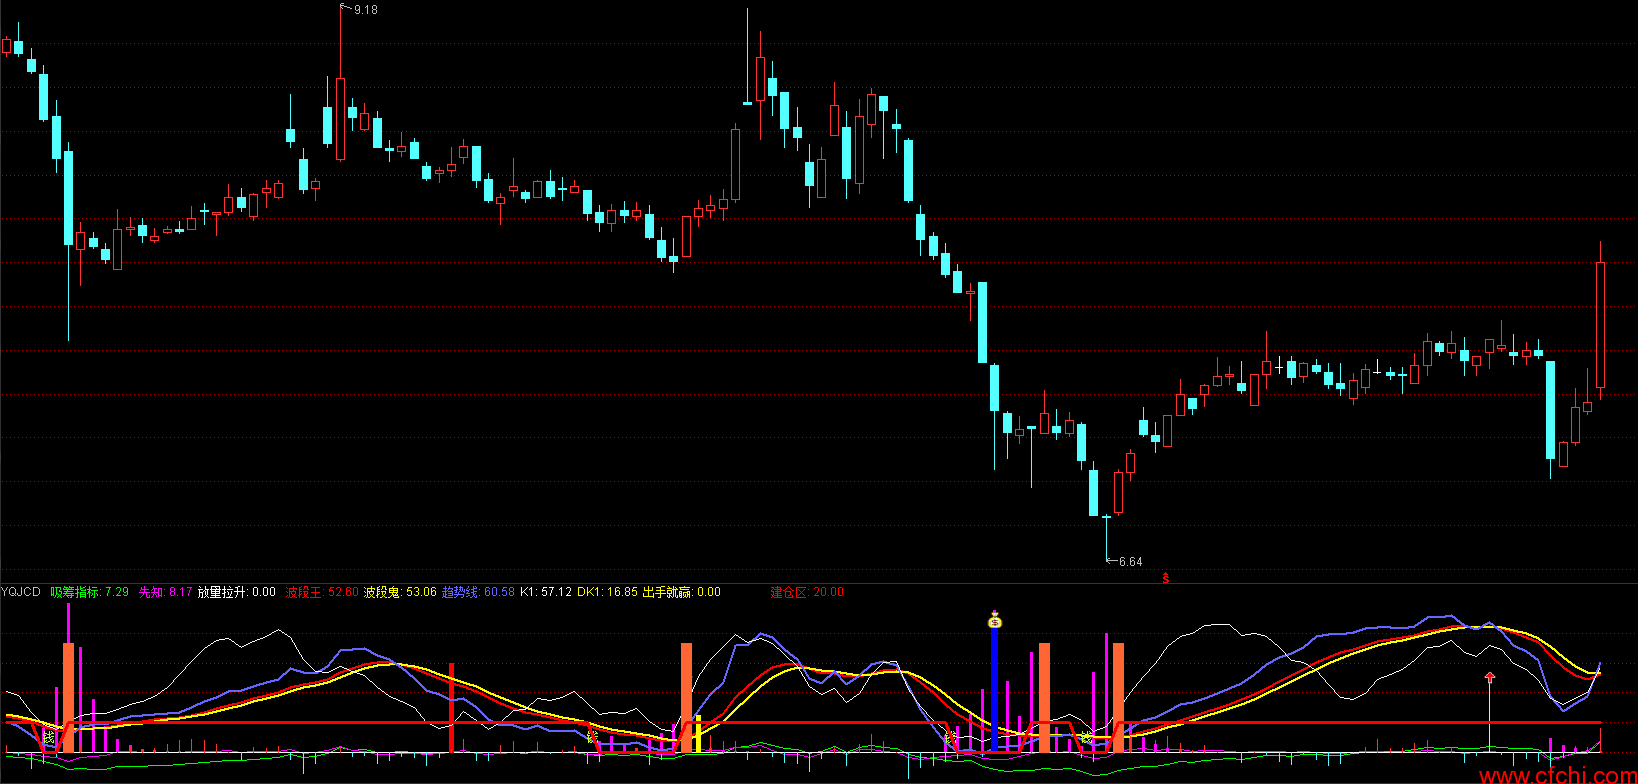Viewport: 1638px width, 784px height.
Task: Click the short yellow bar in the indicator
Action: (x=697, y=734)
